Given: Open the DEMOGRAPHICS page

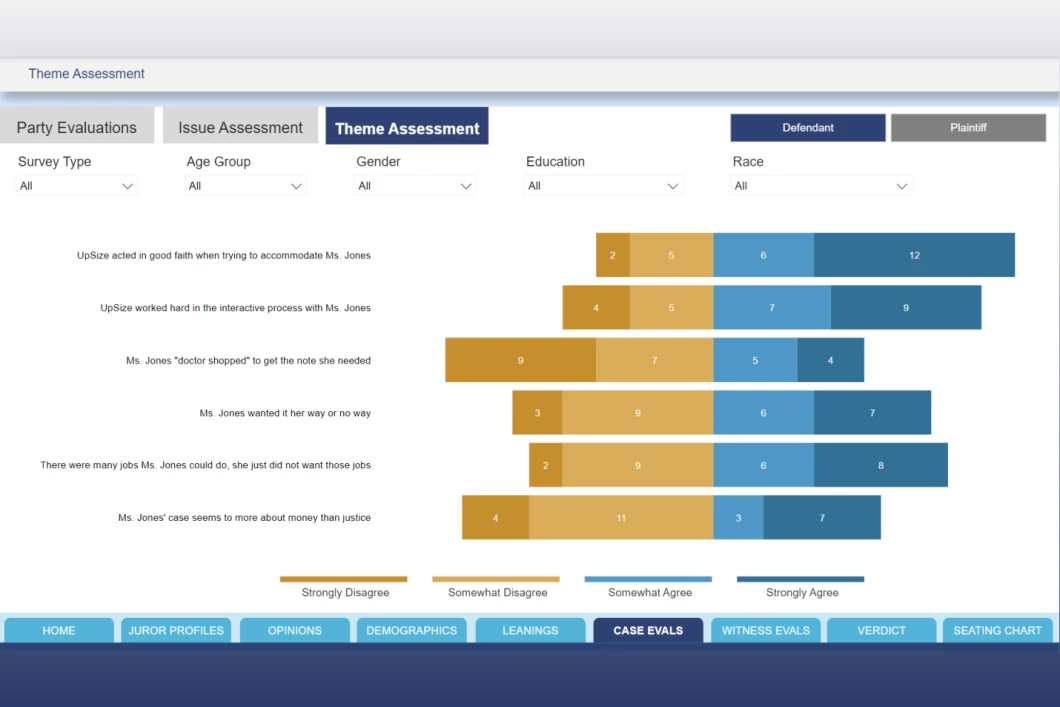Looking at the screenshot, I should tap(412, 630).
